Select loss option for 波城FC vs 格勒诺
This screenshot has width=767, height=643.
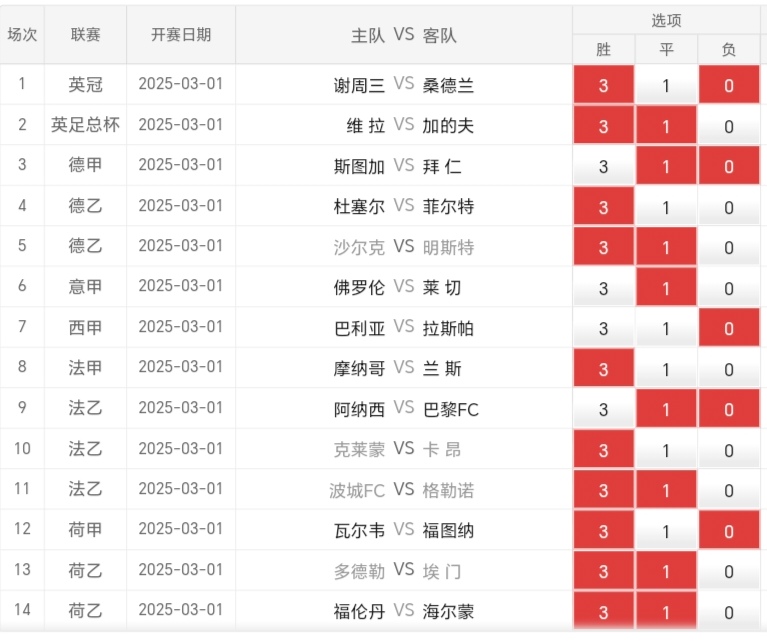(729, 490)
